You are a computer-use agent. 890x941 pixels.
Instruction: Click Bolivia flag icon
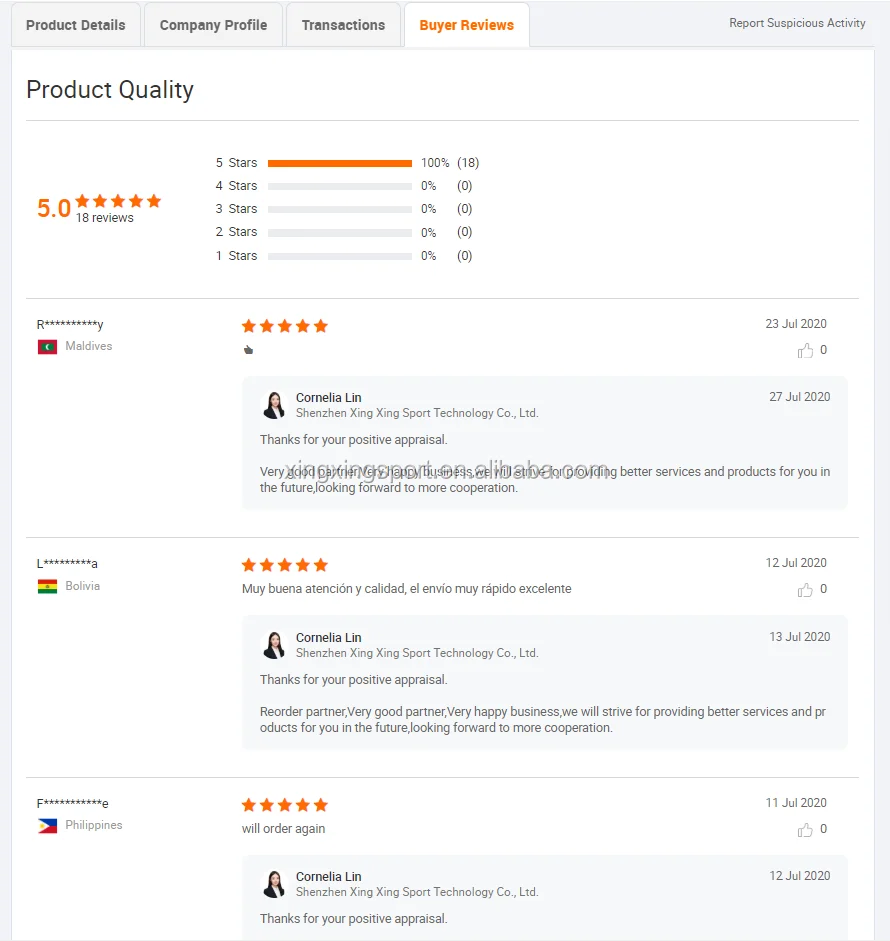(47, 587)
